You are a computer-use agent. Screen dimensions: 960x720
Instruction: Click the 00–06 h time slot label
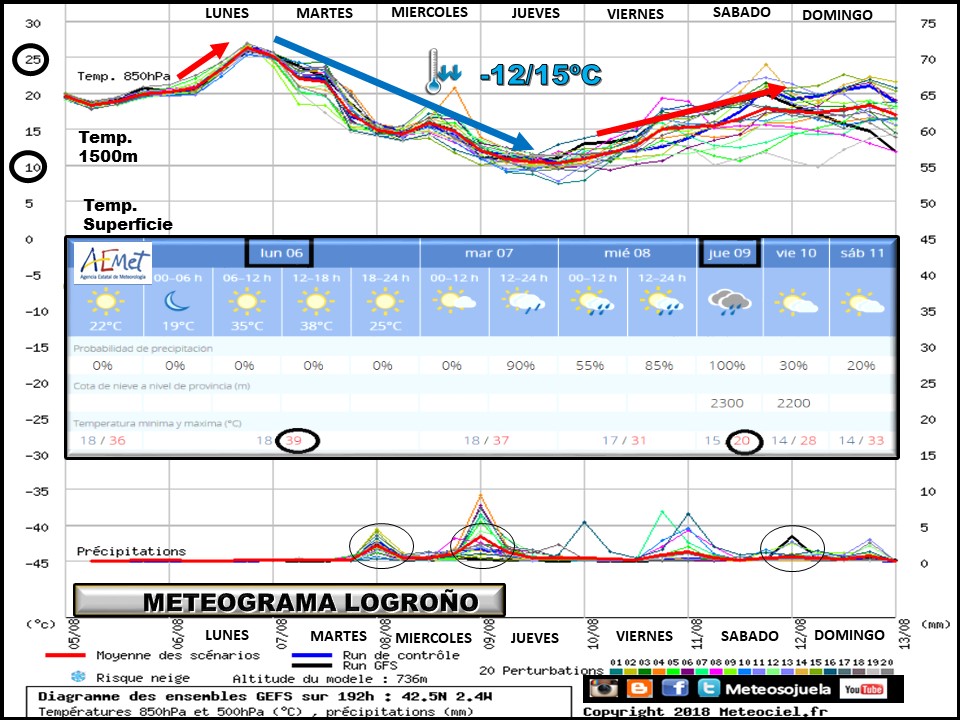[178, 277]
